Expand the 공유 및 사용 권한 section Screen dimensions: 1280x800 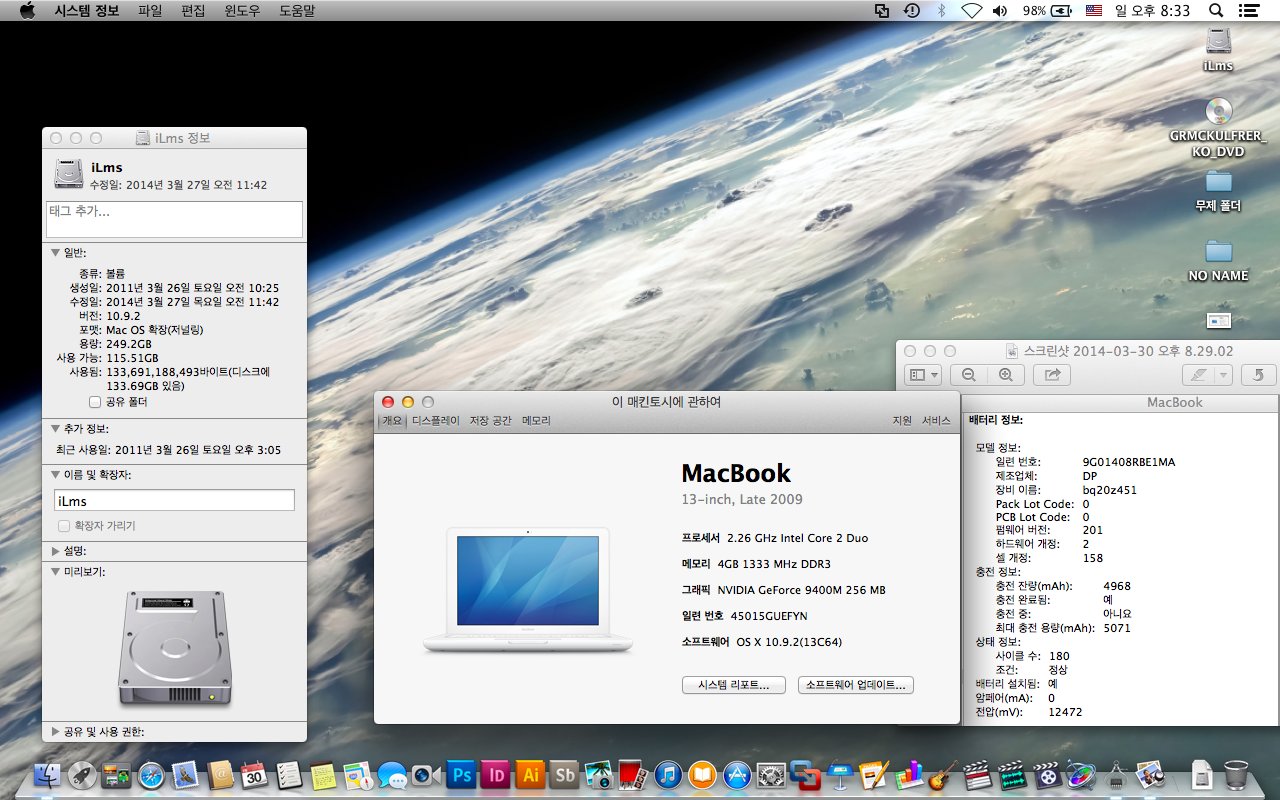pyautogui.click(x=56, y=732)
